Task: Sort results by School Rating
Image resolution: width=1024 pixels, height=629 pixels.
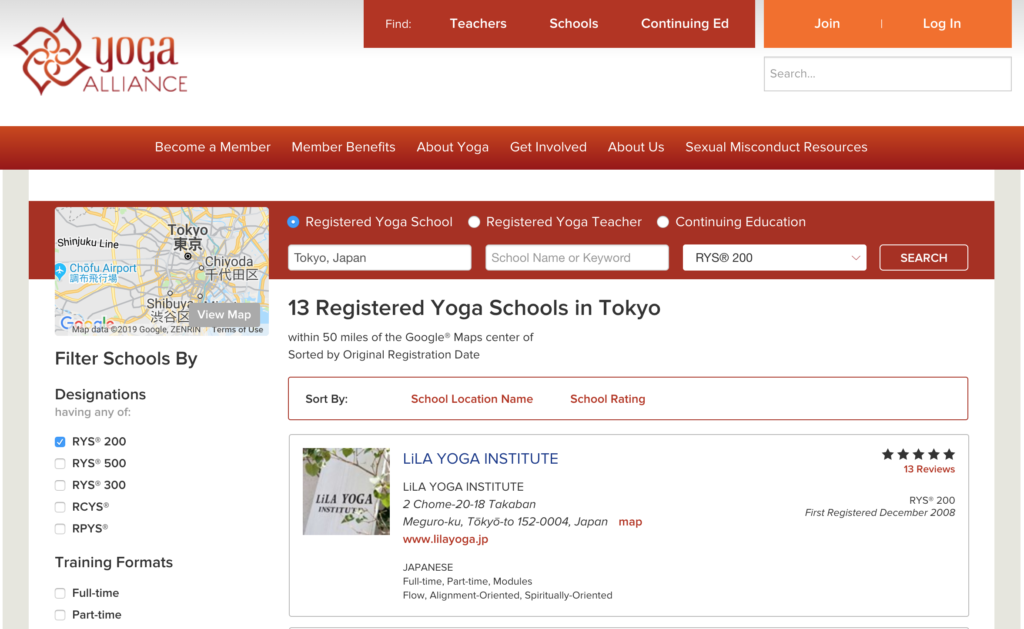Action: coord(607,399)
